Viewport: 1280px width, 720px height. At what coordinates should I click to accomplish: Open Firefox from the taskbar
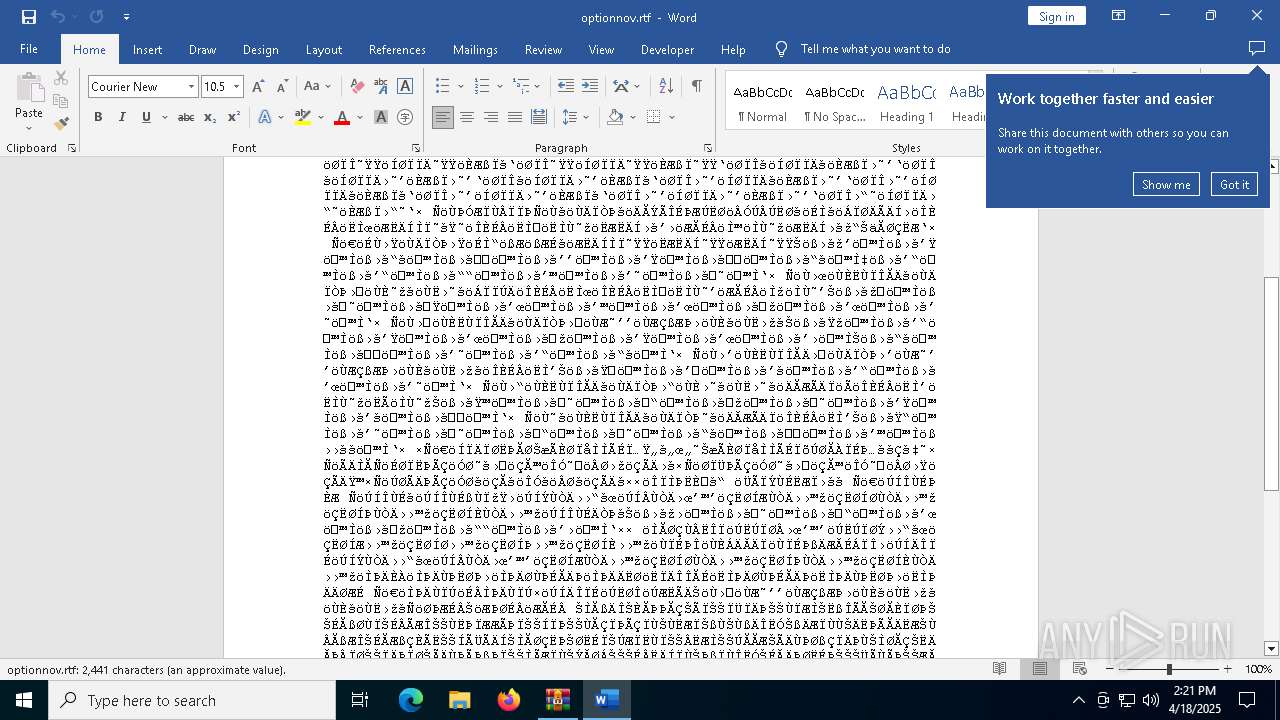509,700
